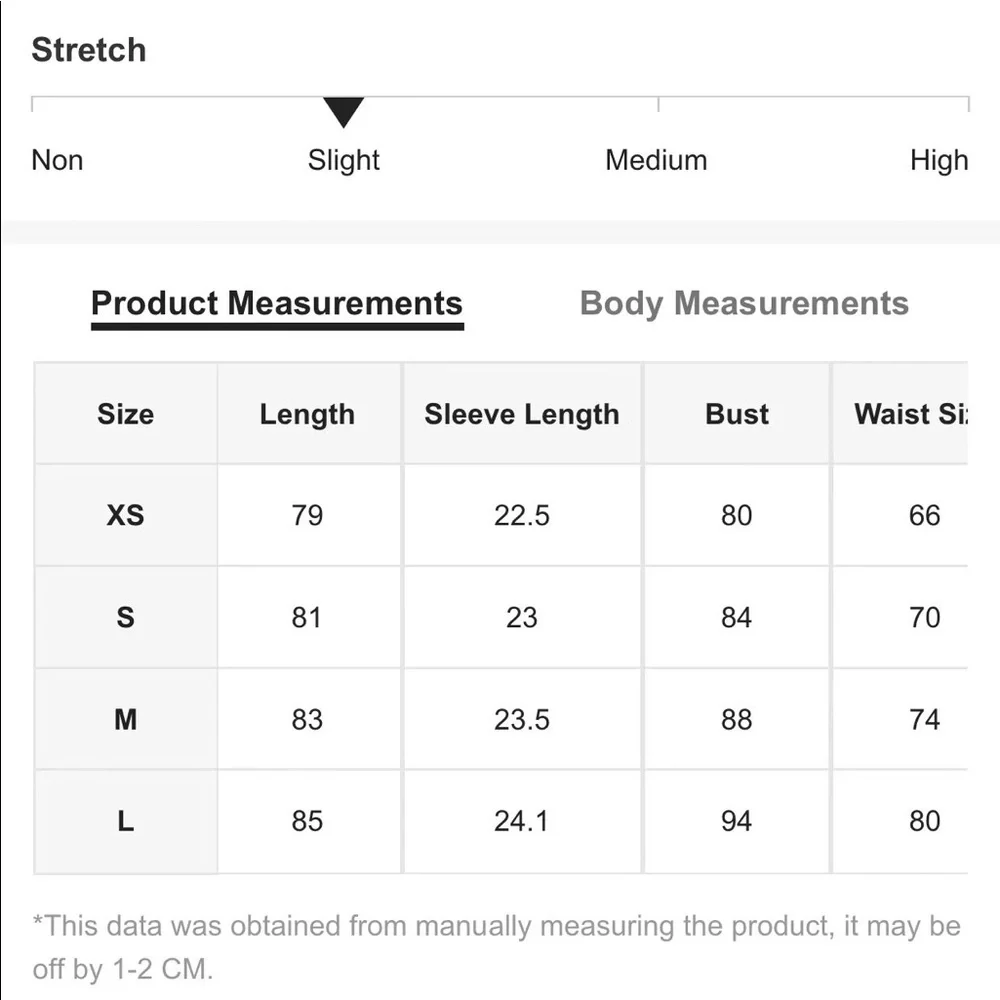
Task: Select the Non stretch label
Action: [57, 160]
